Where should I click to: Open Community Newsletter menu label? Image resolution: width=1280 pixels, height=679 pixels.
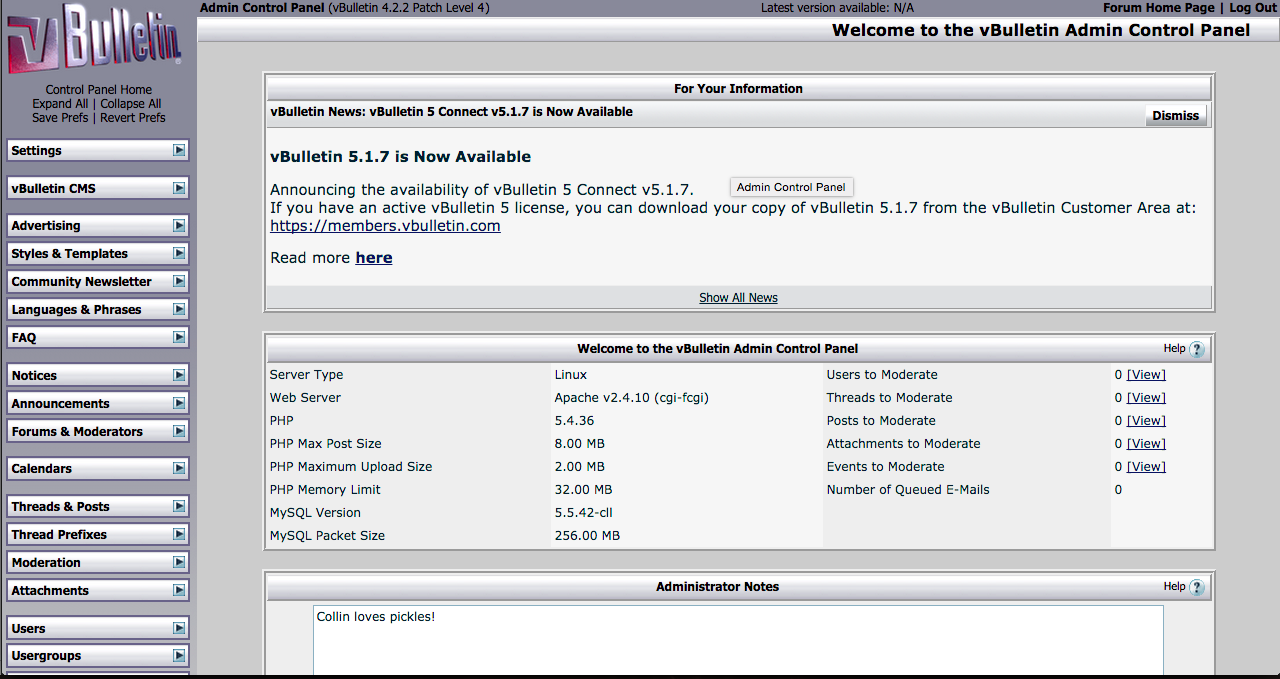pyautogui.click(x=81, y=282)
